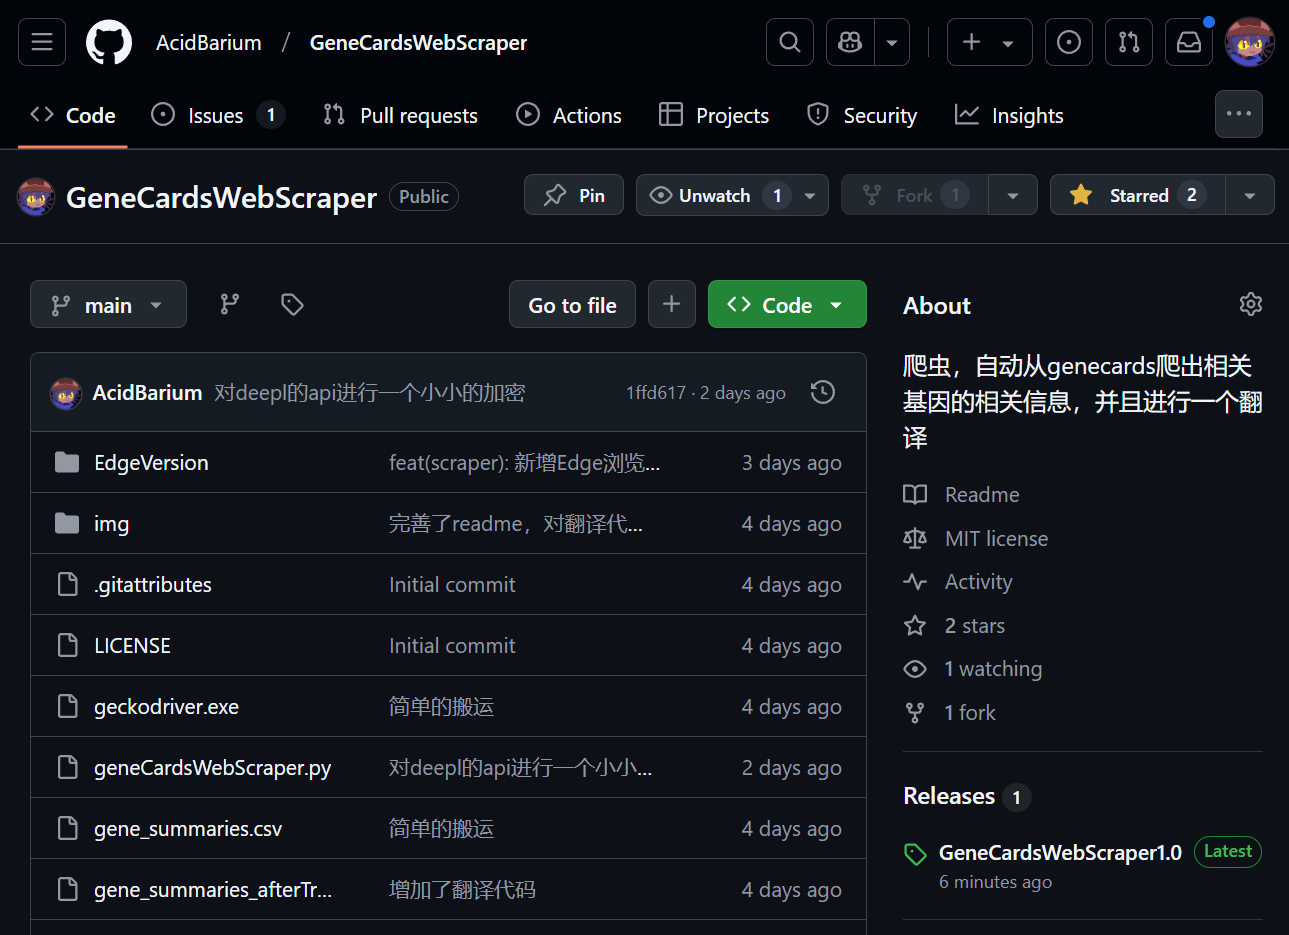Click the Unwatch button
Viewport: 1289px width, 935px height.
714,195
